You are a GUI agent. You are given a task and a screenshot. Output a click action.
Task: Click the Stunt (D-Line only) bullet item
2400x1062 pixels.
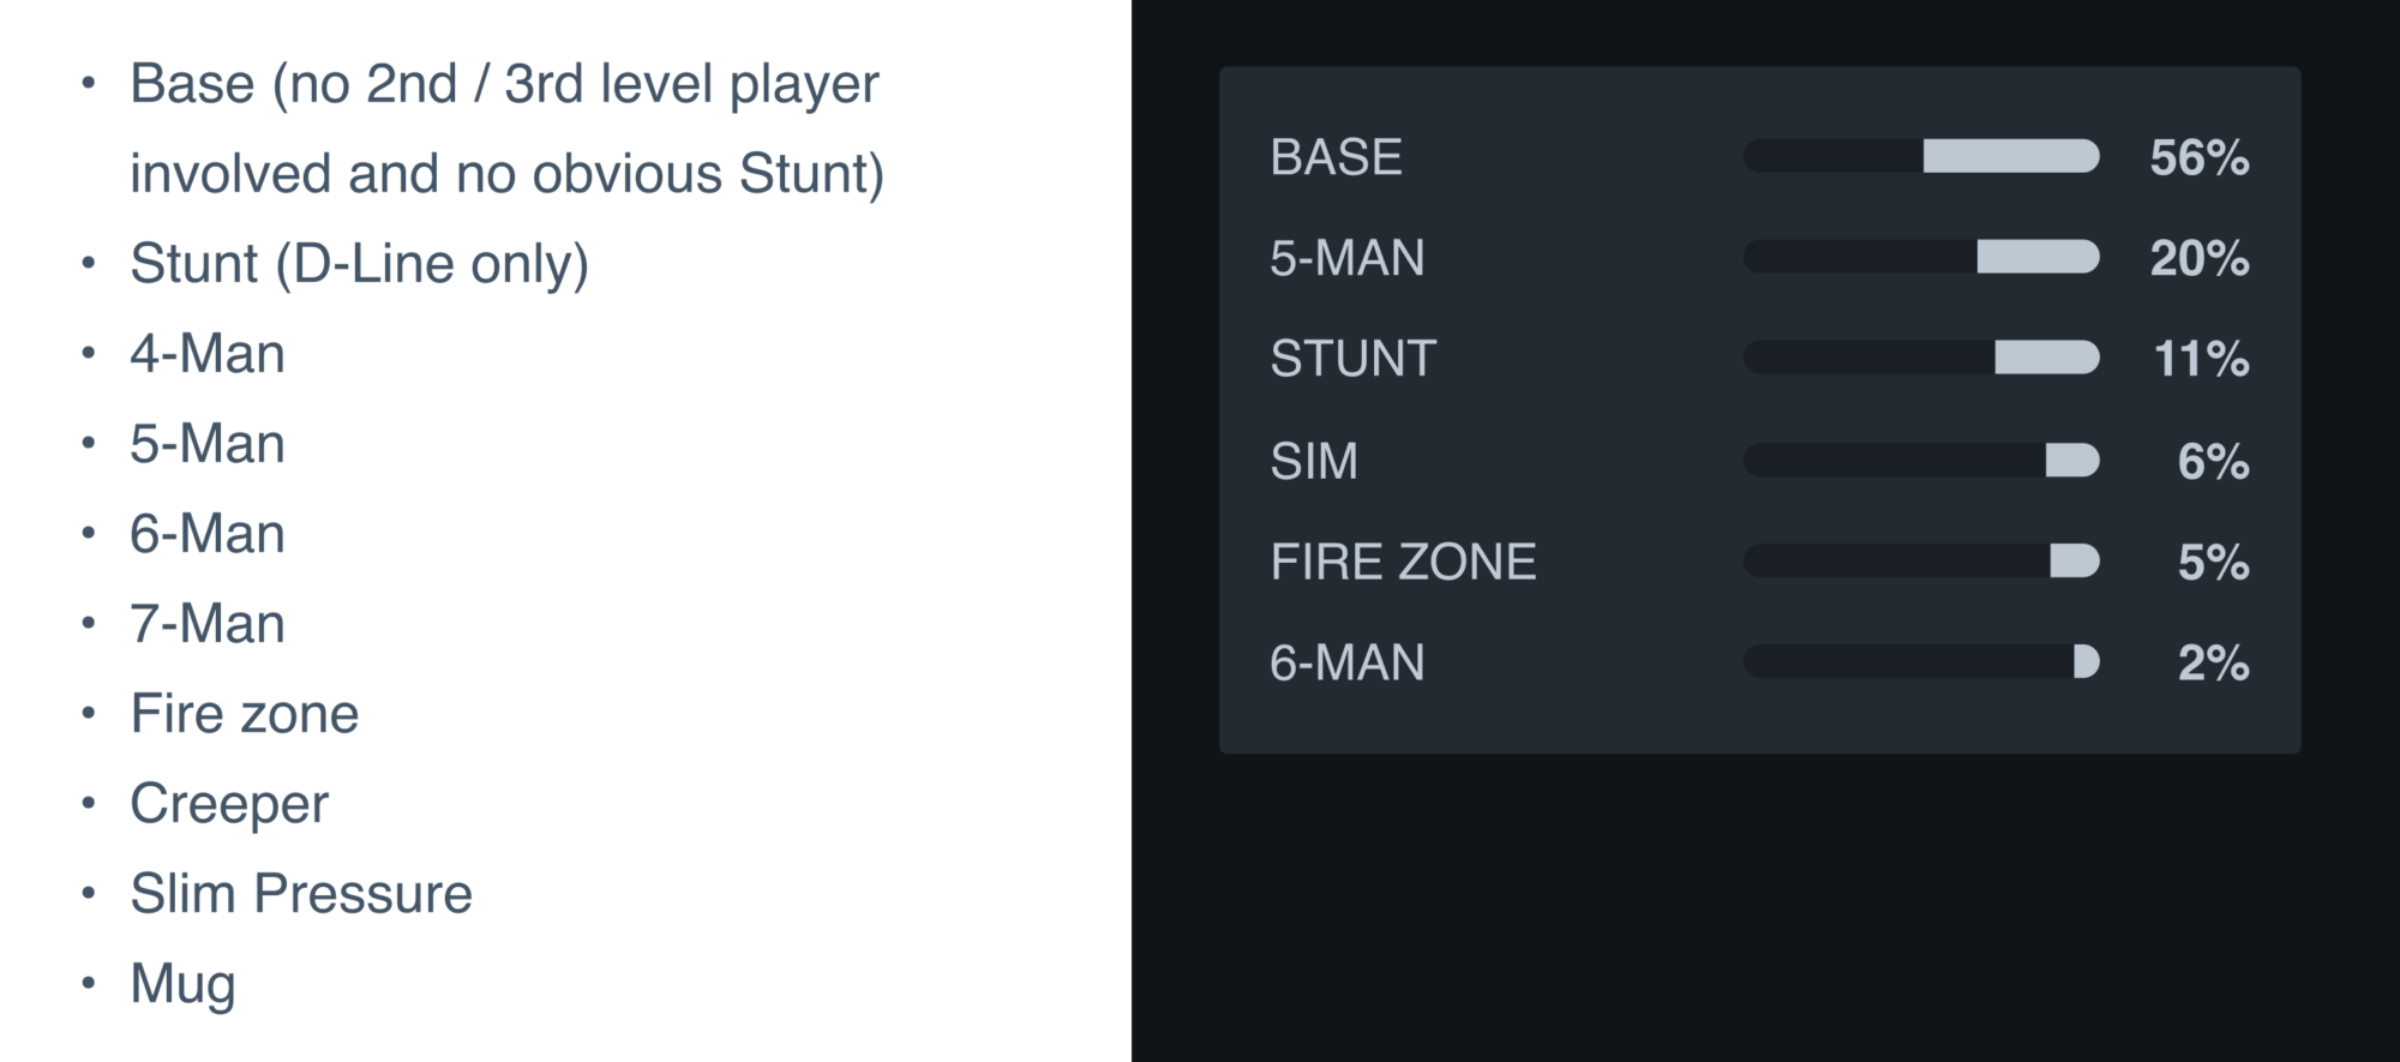[359, 264]
